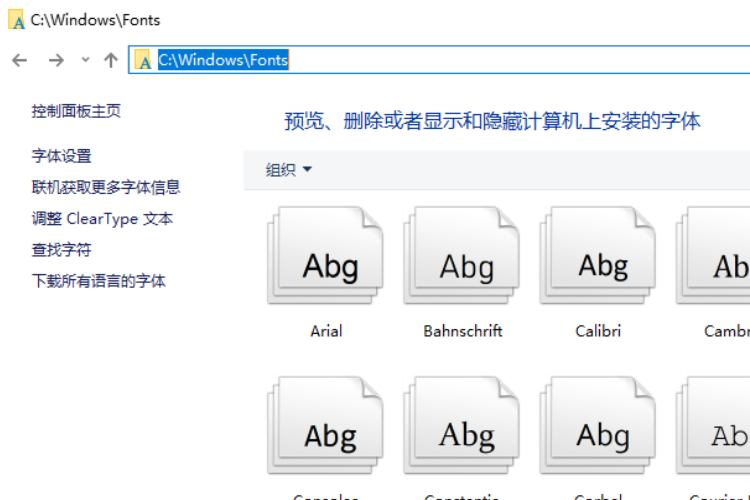
Task: Open 字体设置 link
Action: click(x=61, y=156)
